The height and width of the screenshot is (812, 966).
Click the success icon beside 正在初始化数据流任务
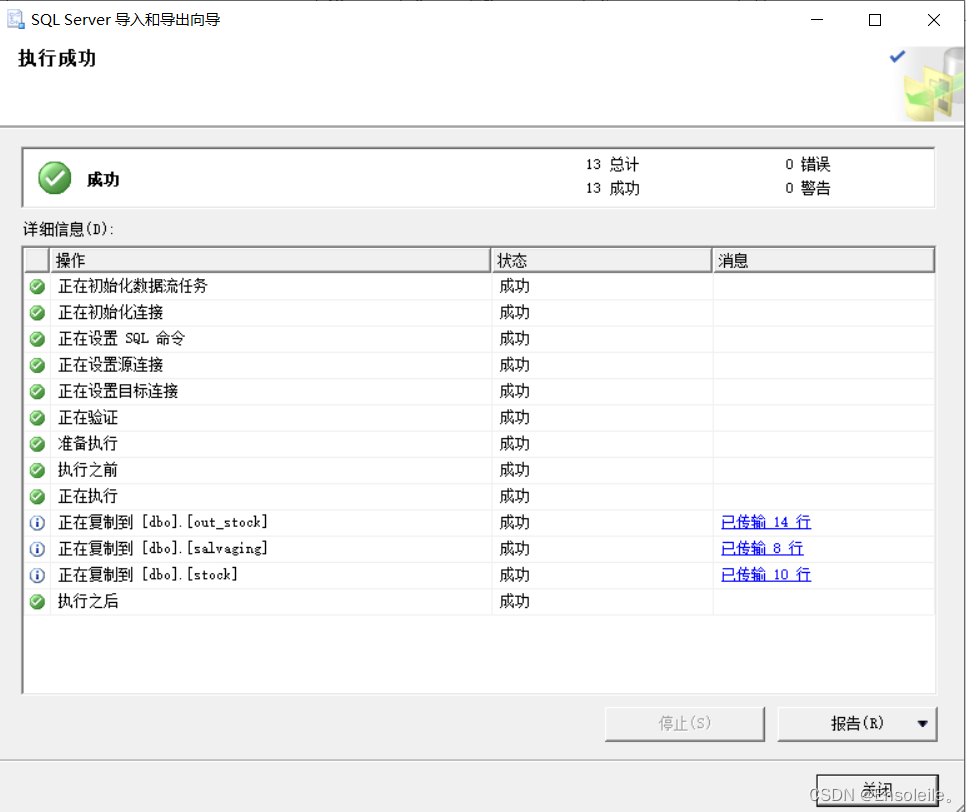click(37, 286)
